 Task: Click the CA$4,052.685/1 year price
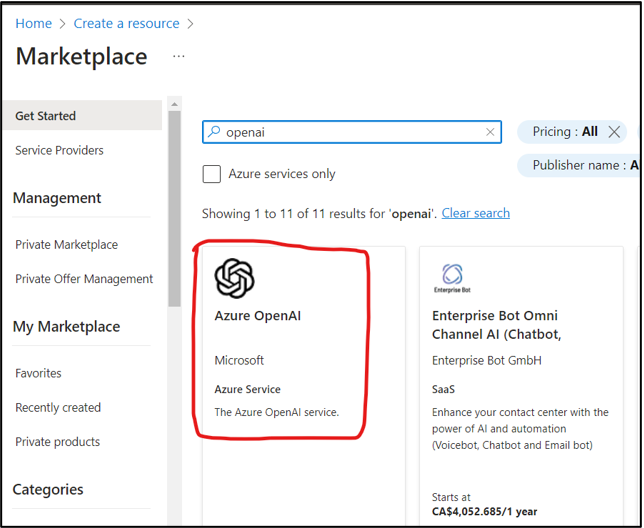pyautogui.click(x=484, y=512)
